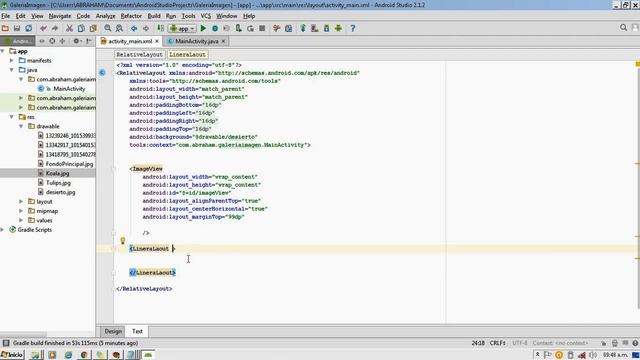Click the Cut scissors icon

[x=69, y=28]
